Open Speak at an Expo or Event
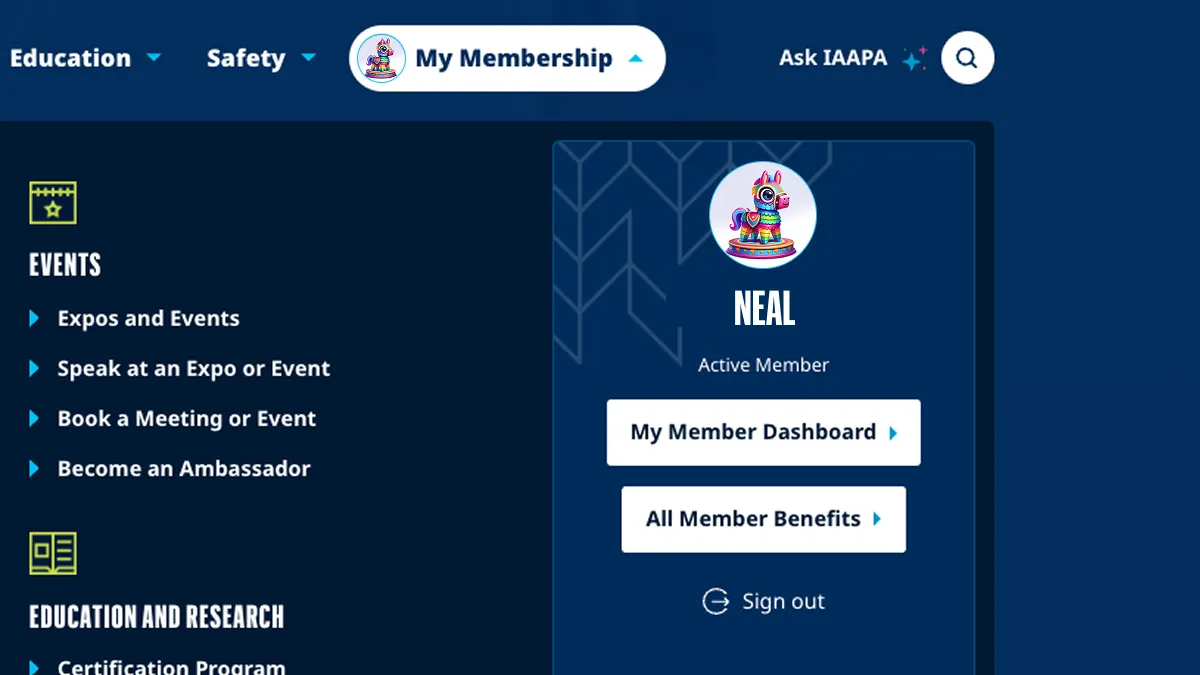 pyautogui.click(x=193, y=368)
